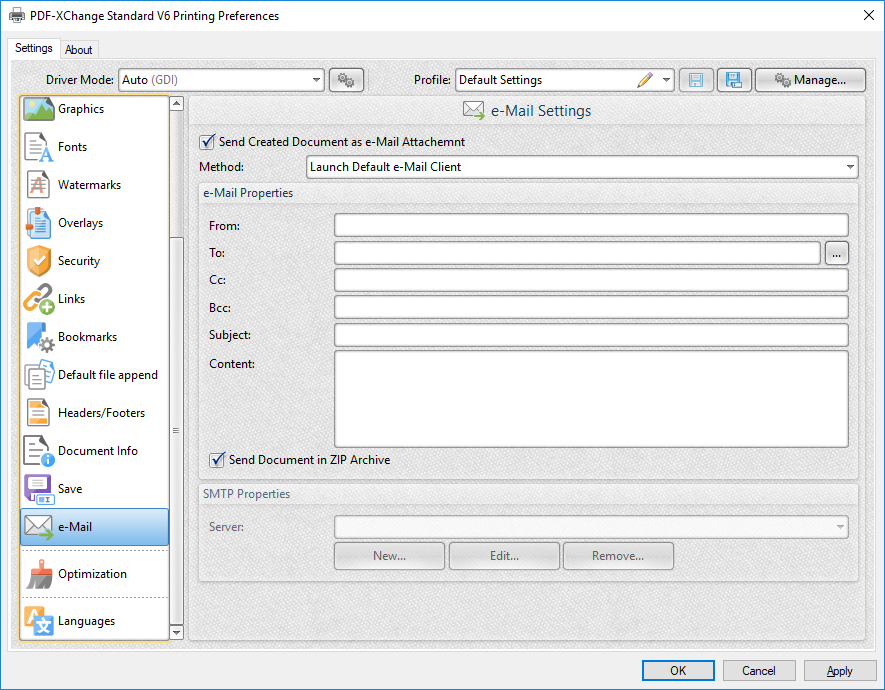The height and width of the screenshot is (690, 885).
Task: Open the Document Info icon
Action: coord(38,451)
